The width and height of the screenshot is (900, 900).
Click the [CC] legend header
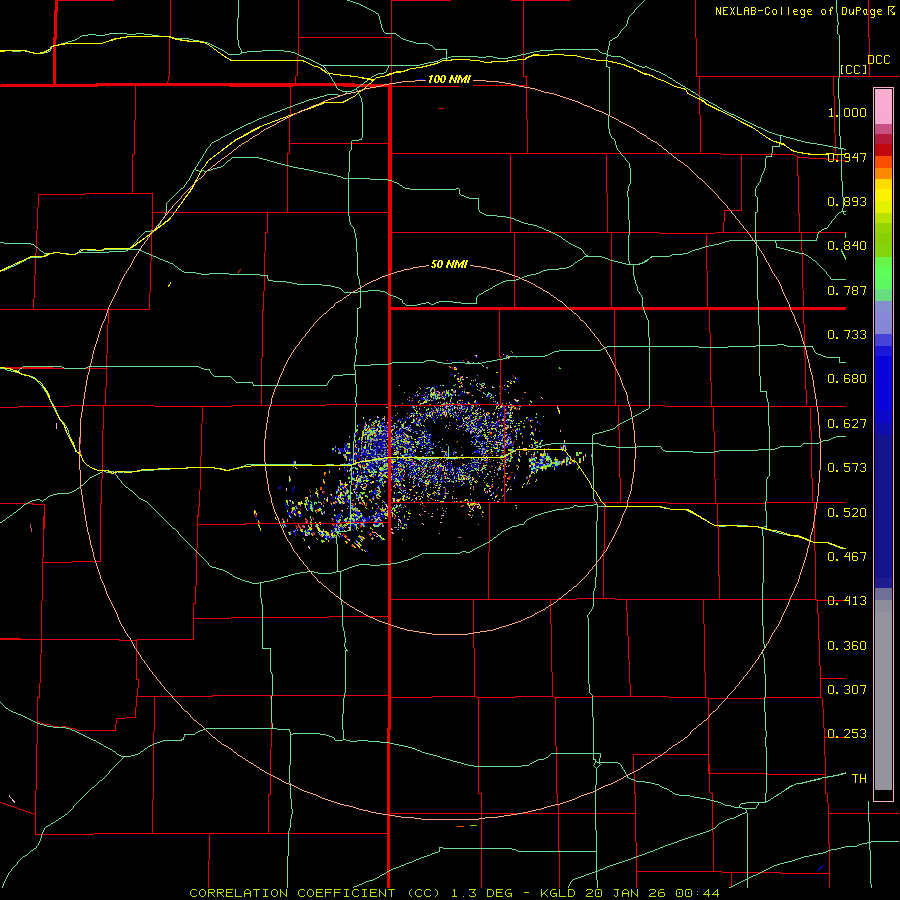point(854,69)
